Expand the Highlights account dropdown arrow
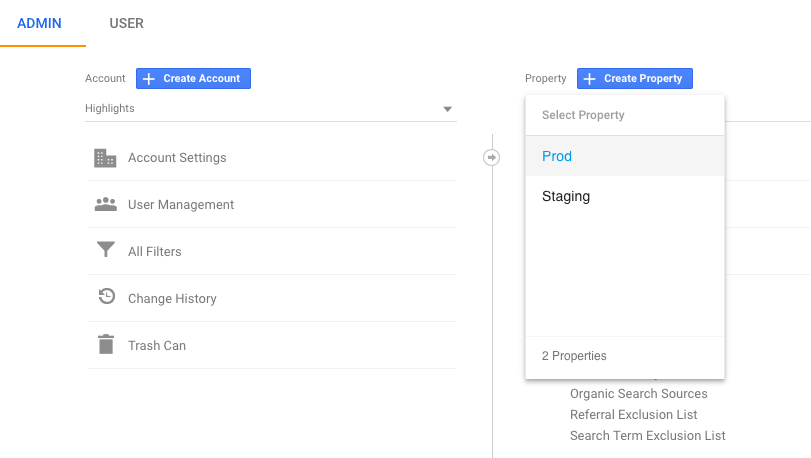The width and height of the screenshot is (811, 458). pyautogui.click(x=447, y=109)
